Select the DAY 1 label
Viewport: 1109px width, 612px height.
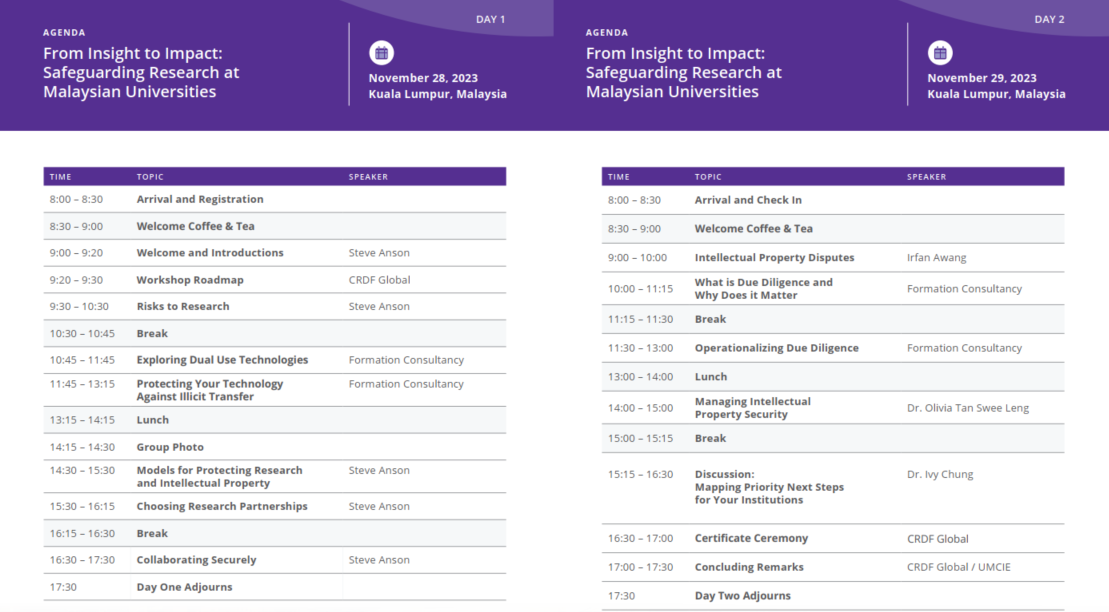(x=490, y=19)
